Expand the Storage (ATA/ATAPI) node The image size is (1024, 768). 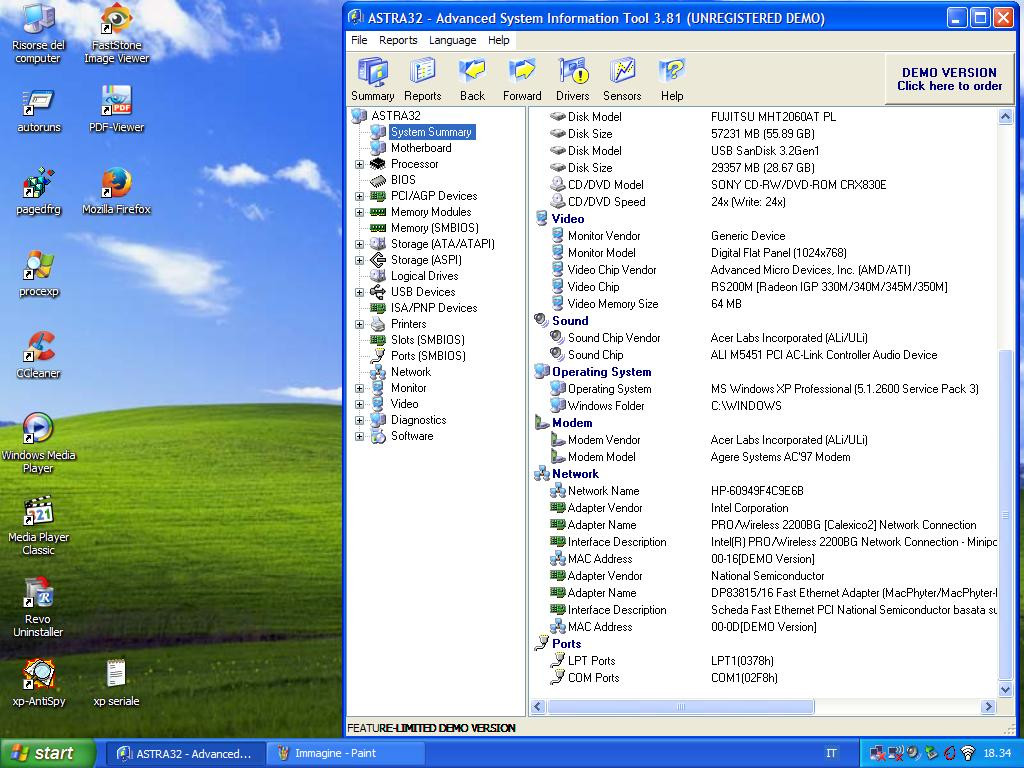point(359,244)
